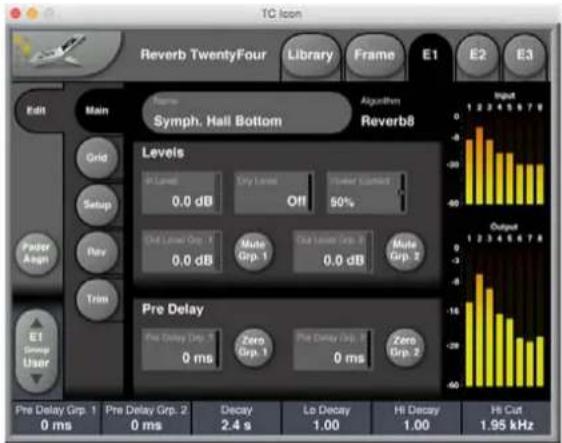Select Out Level Grp. 2 field

pos(333,252)
